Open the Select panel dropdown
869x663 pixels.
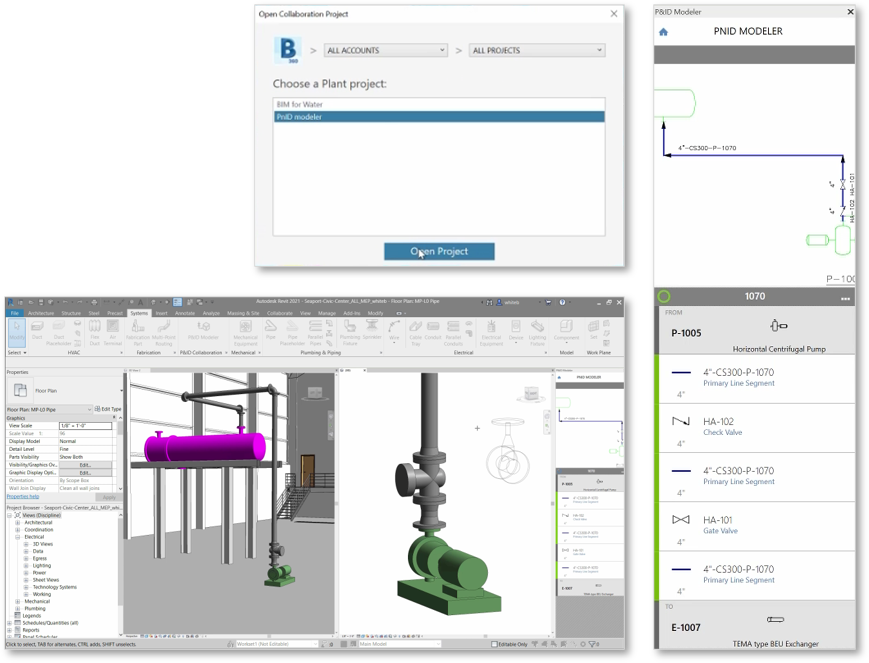pos(17,353)
